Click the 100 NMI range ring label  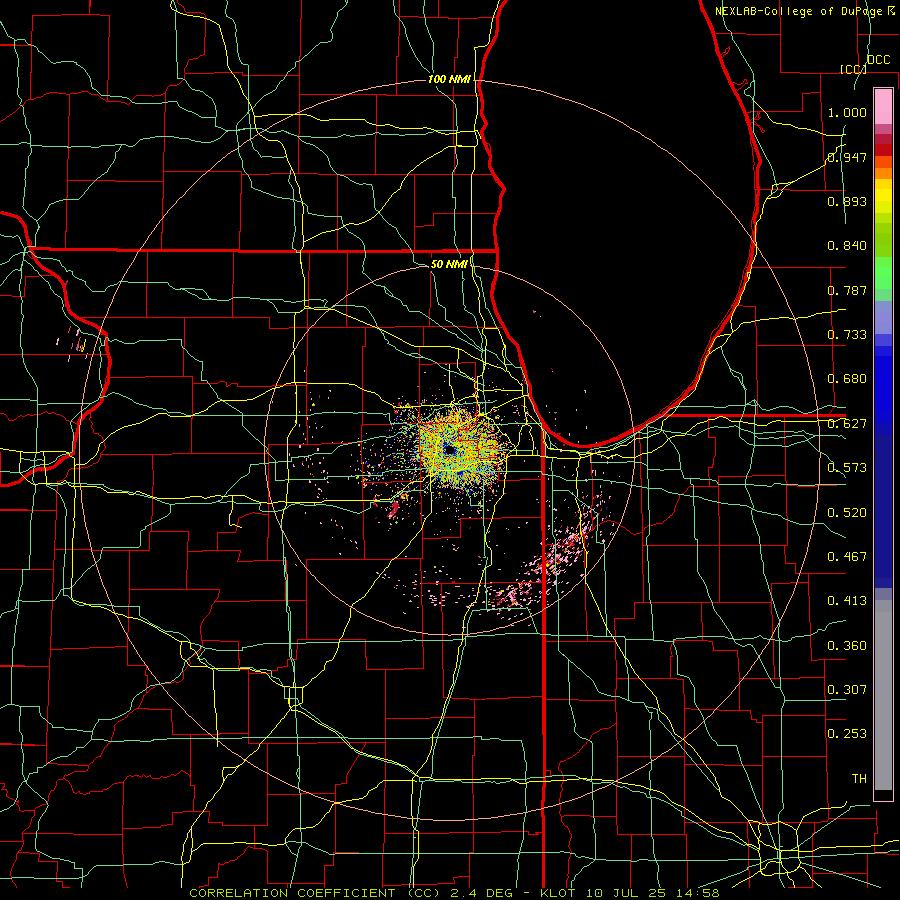click(449, 79)
